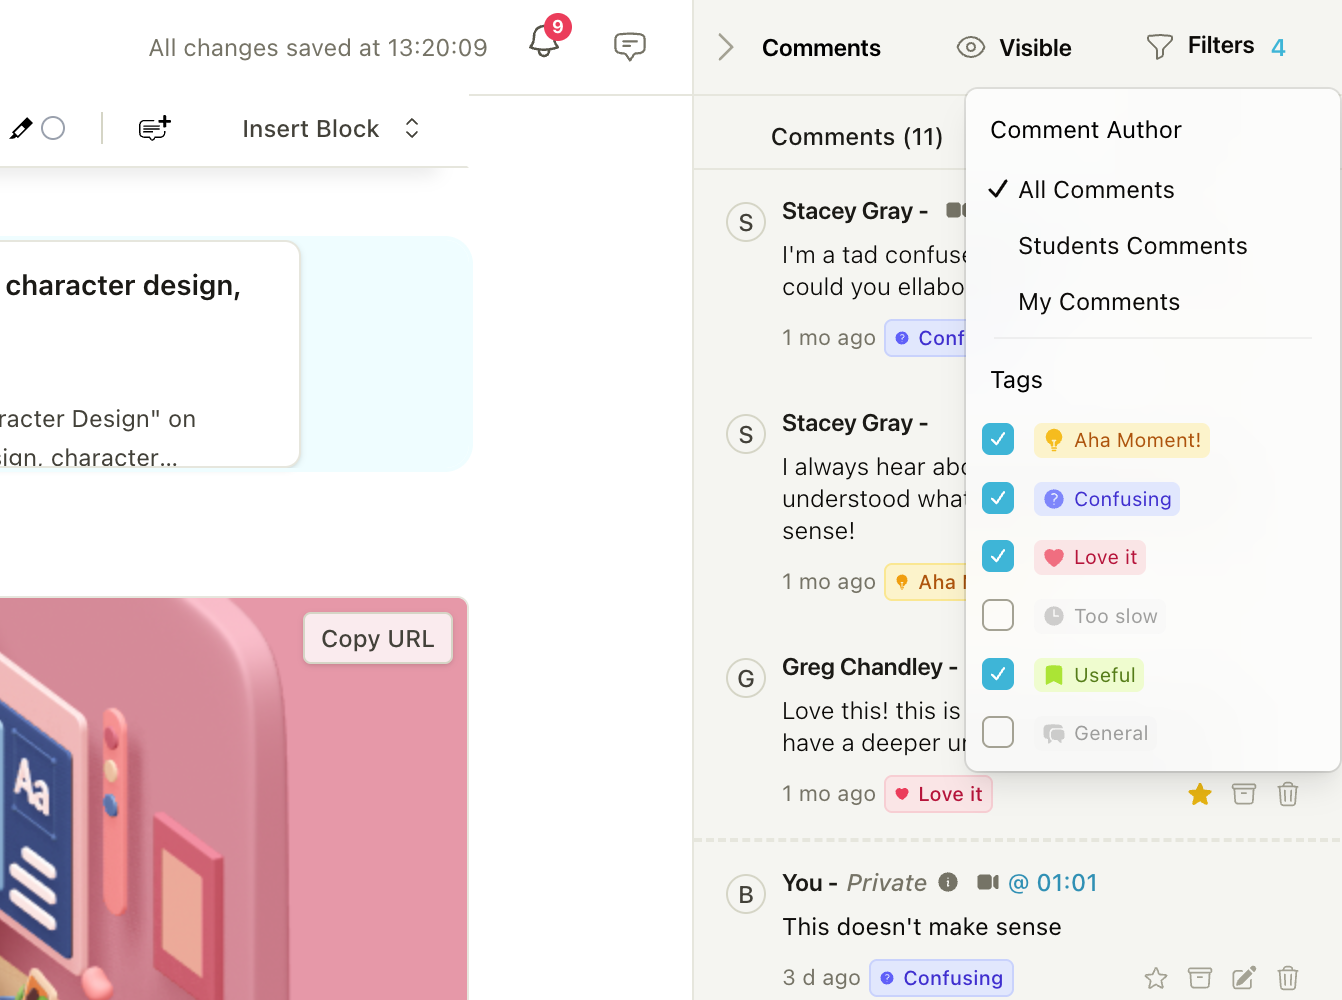Click the pen color circle swatch
Image resolution: width=1342 pixels, height=1000 pixels.
[x=54, y=129]
